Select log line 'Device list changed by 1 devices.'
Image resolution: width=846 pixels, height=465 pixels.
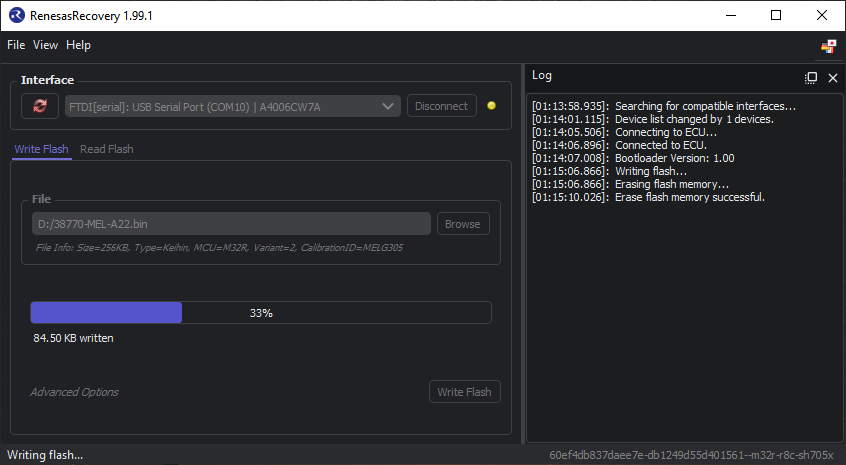(x=653, y=119)
